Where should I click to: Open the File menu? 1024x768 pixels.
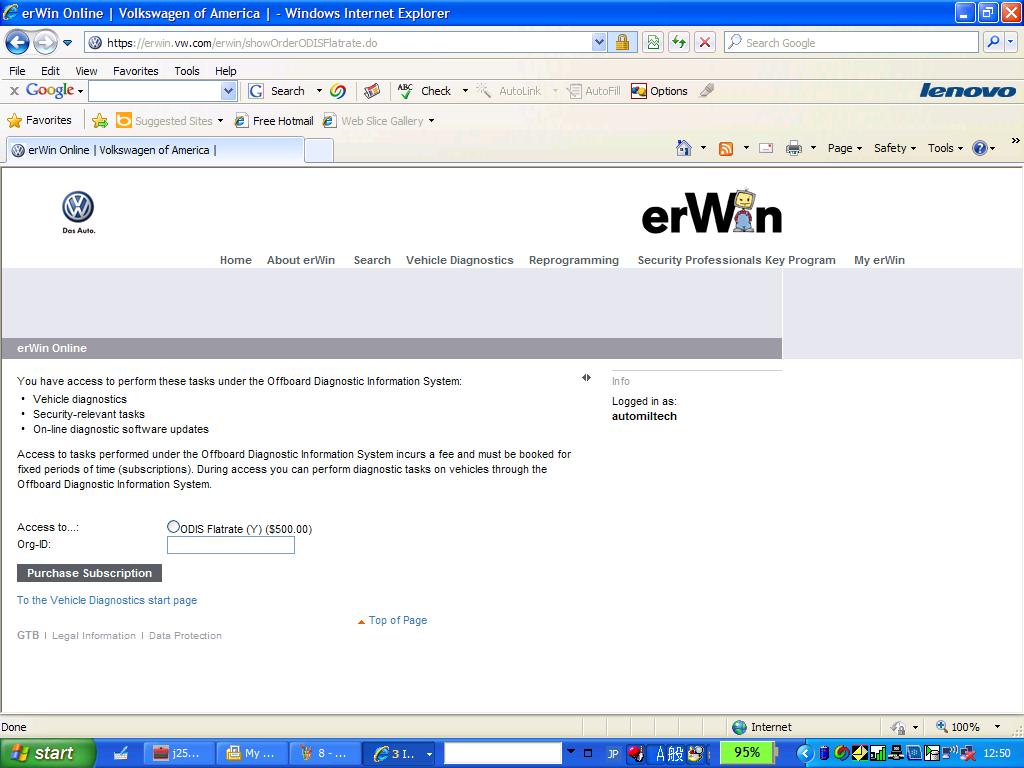17,71
